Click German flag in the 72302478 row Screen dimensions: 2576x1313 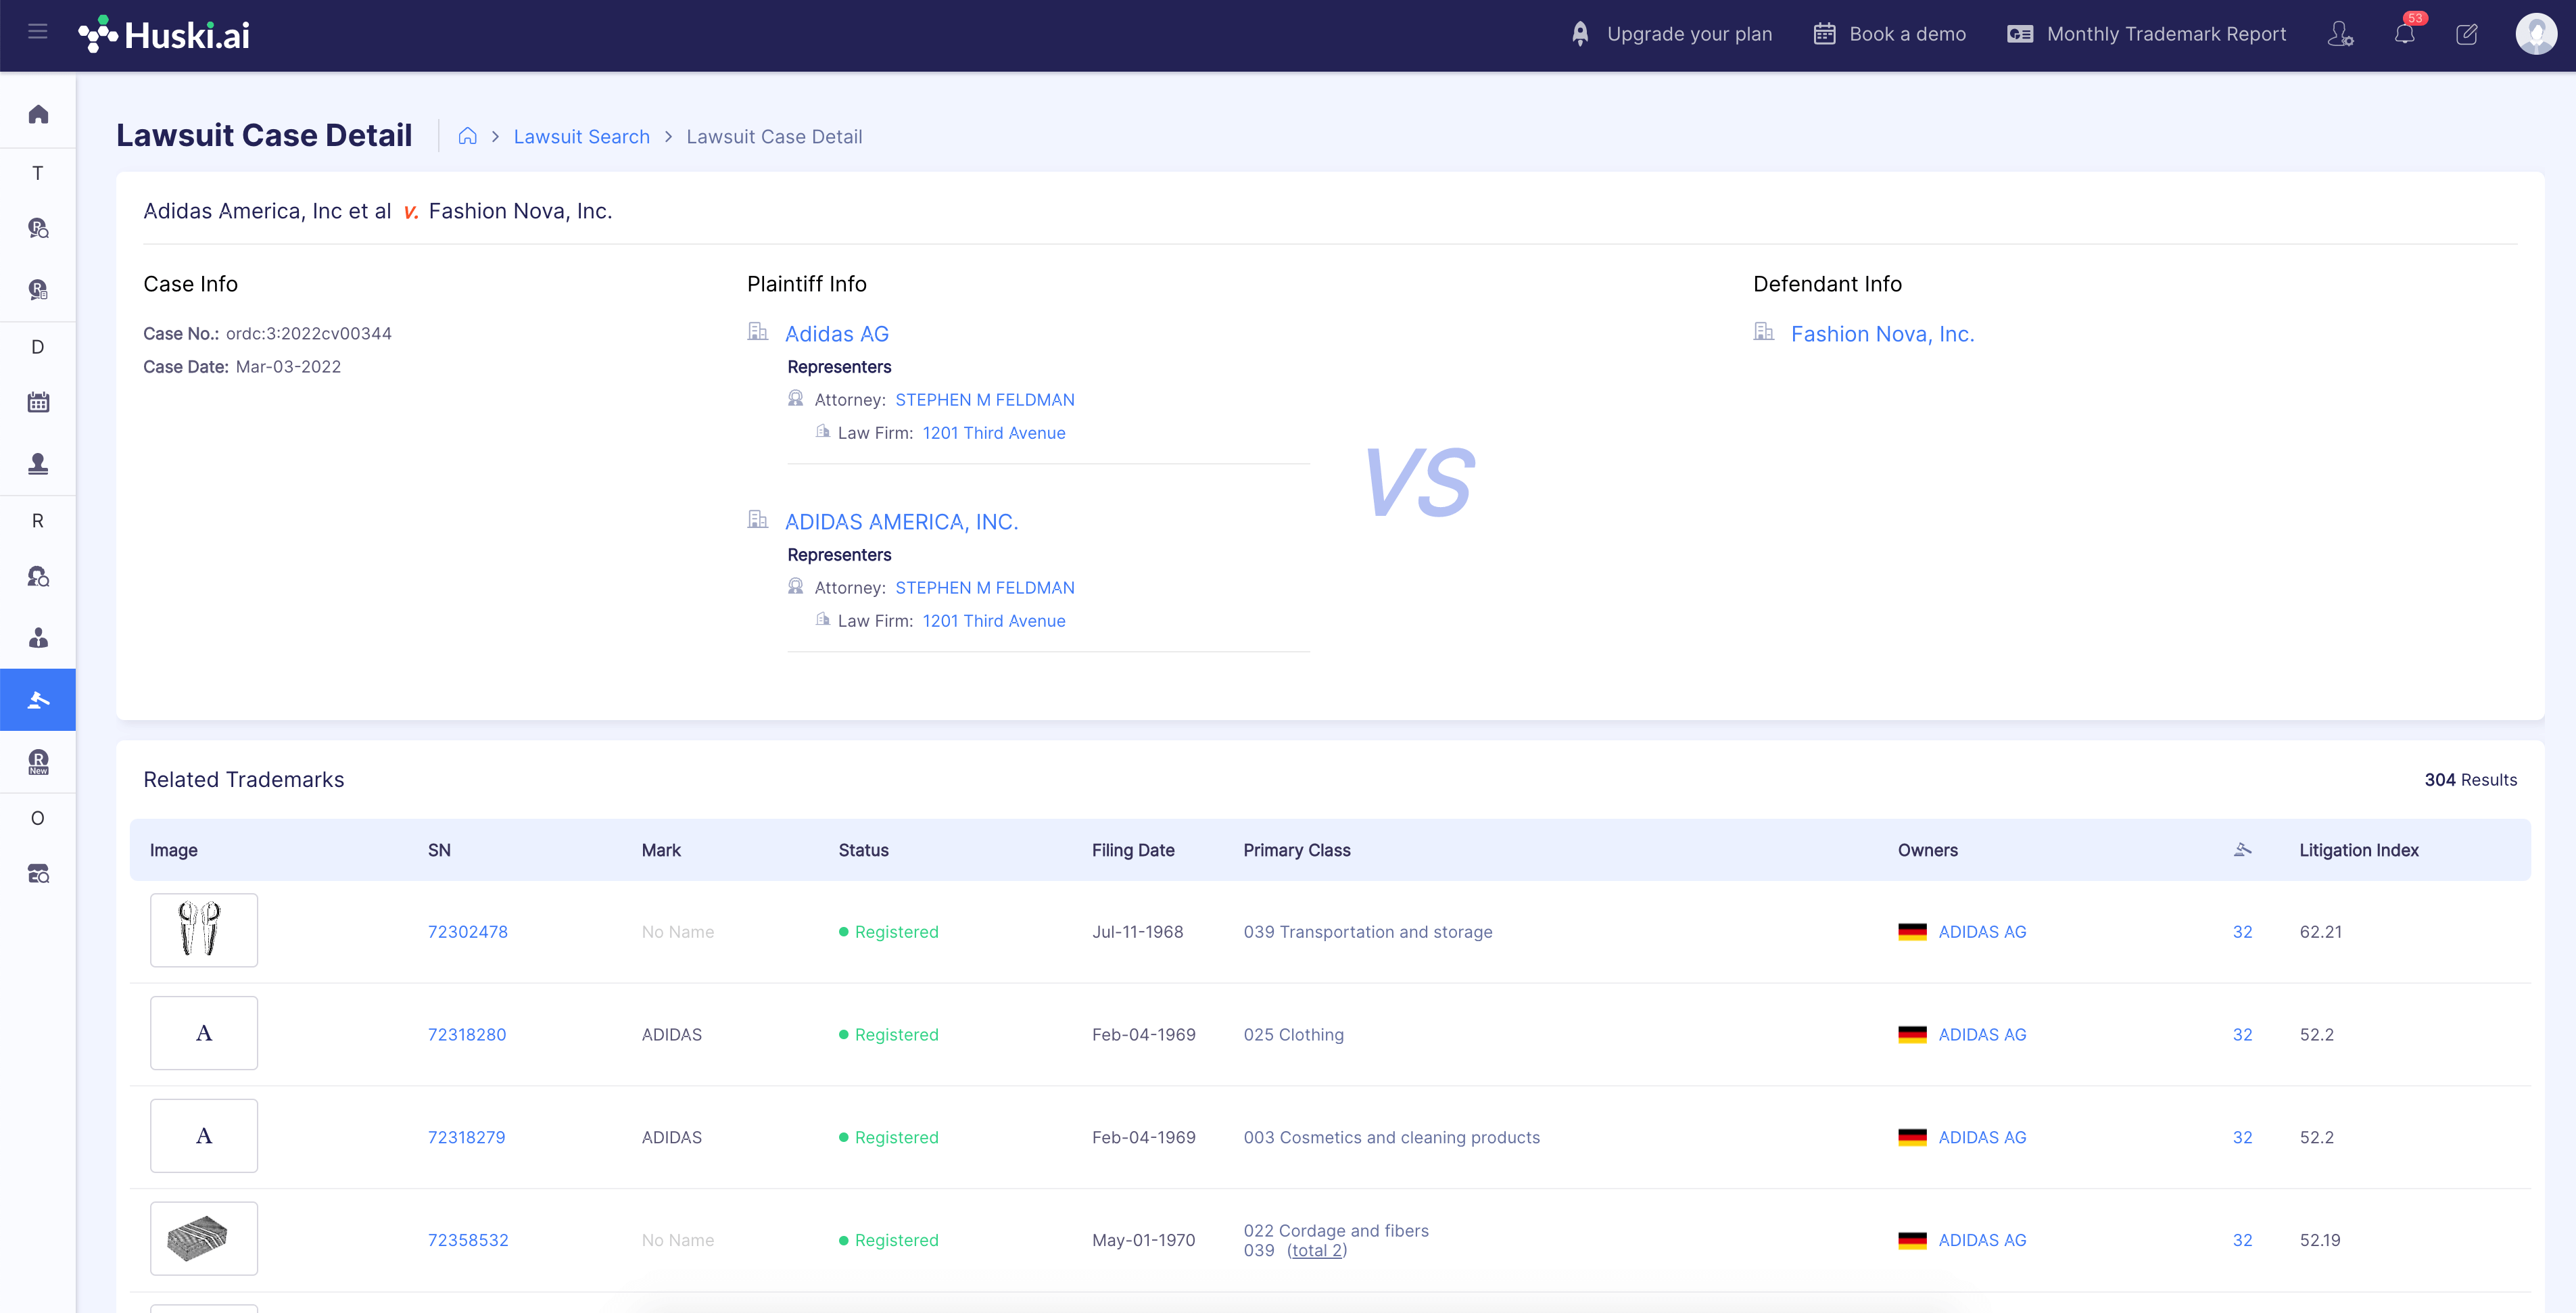tap(1912, 931)
